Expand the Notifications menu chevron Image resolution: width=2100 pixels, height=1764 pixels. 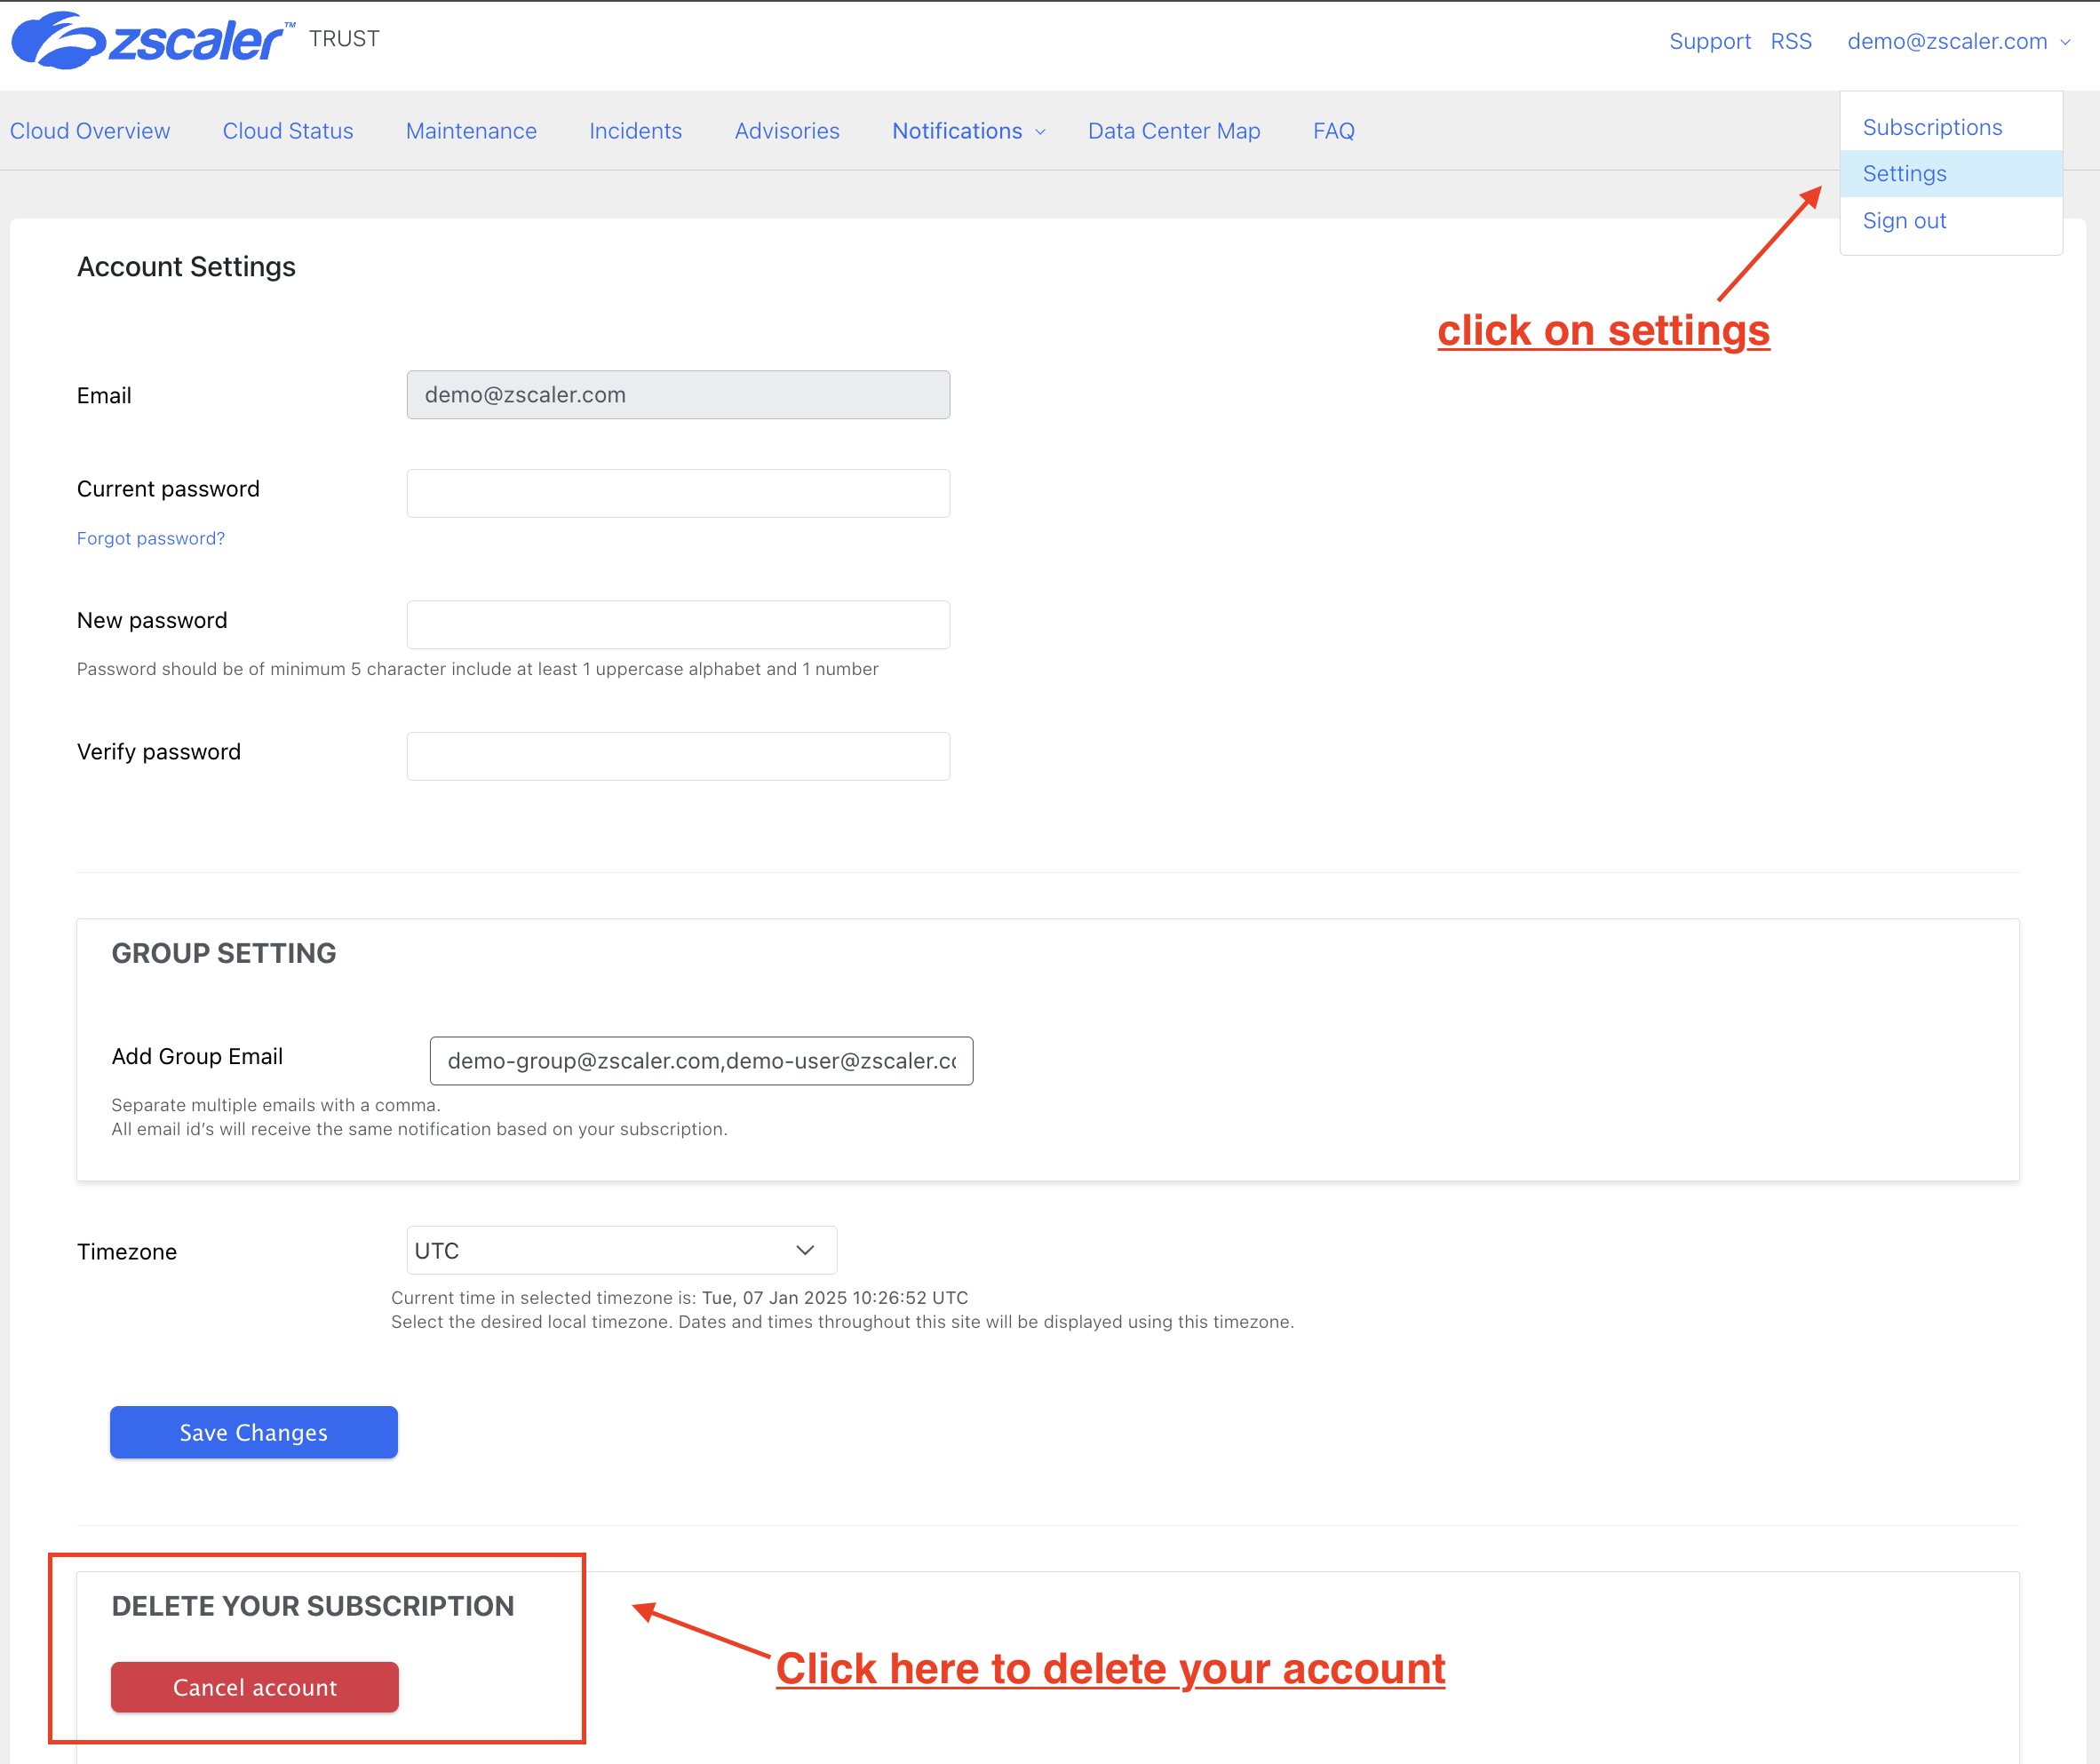pyautogui.click(x=1040, y=132)
